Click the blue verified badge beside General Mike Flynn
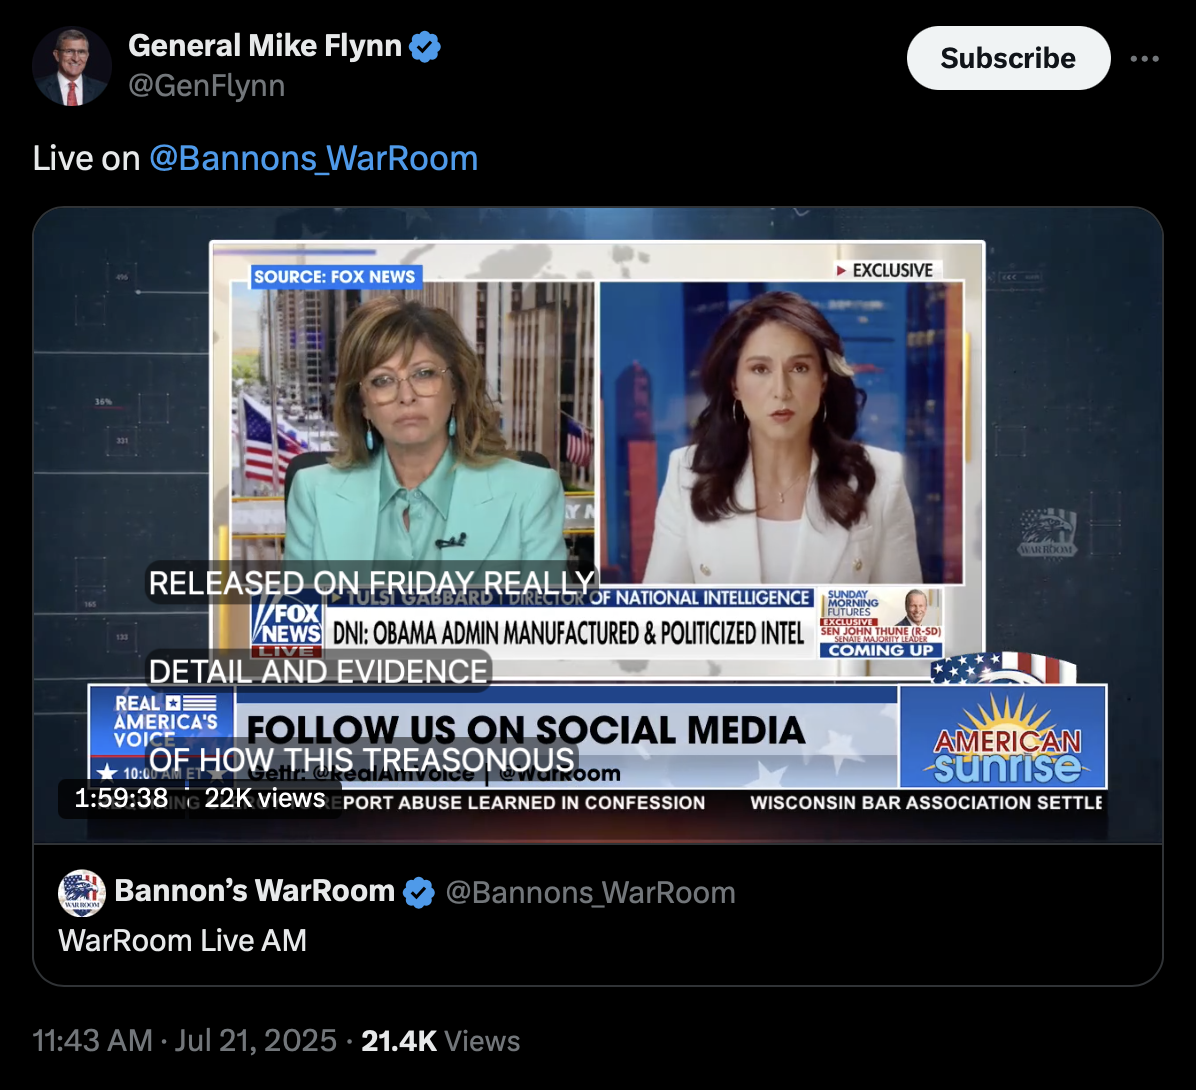Viewport: 1196px width, 1090px height. [x=425, y=47]
